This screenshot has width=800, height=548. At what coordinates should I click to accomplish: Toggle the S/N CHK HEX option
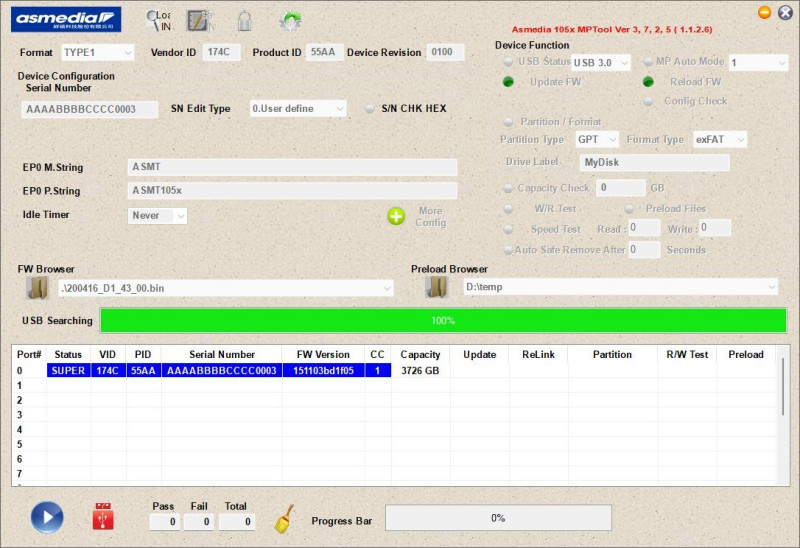point(370,109)
